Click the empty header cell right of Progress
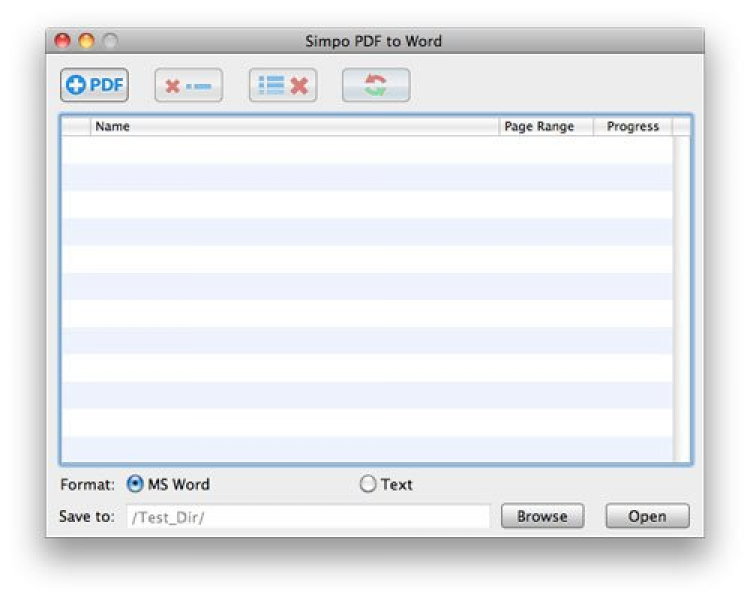This screenshot has height=600, width=750. point(681,127)
